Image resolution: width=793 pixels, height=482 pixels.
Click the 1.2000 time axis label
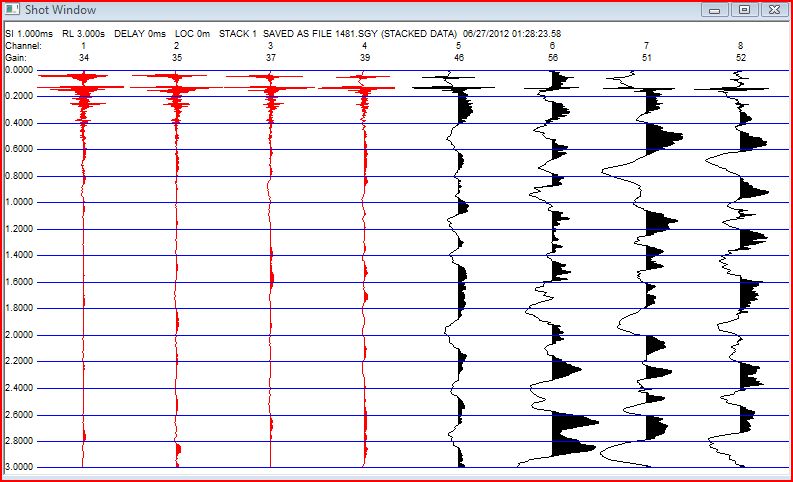(19, 229)
